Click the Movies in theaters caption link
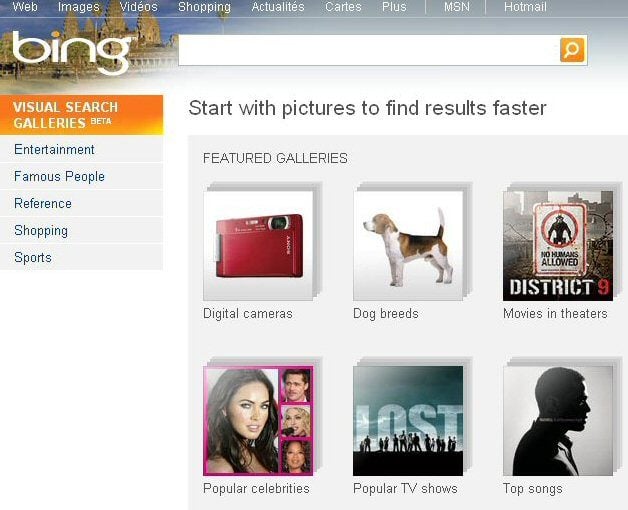 point(555,313)
